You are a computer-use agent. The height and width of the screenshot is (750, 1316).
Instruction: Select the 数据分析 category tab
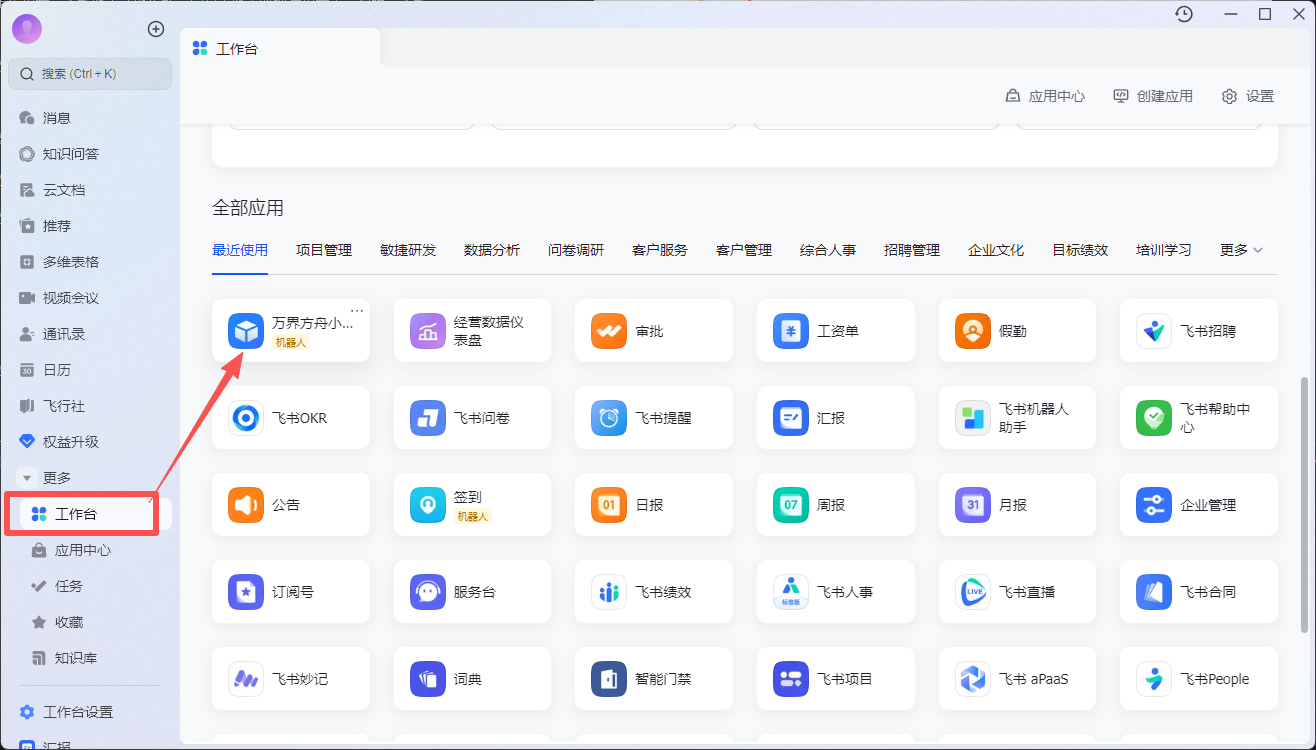492,250
